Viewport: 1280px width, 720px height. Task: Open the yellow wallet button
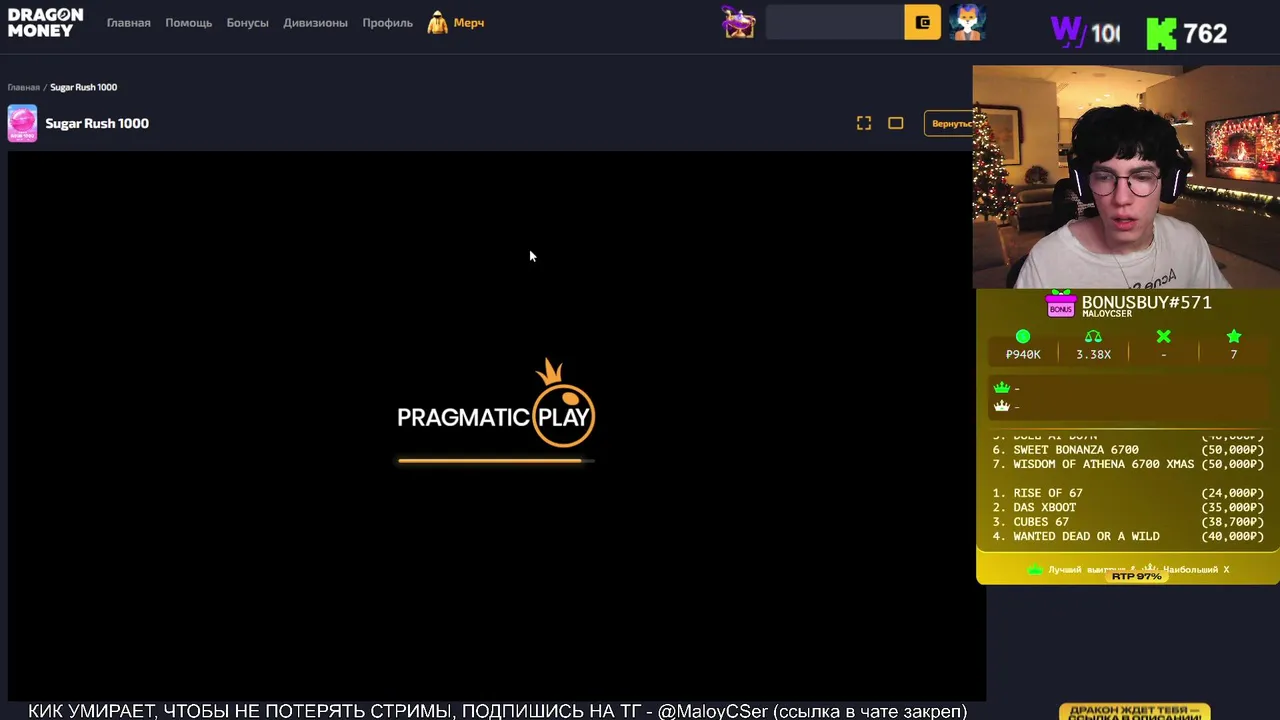pos(922,22)
